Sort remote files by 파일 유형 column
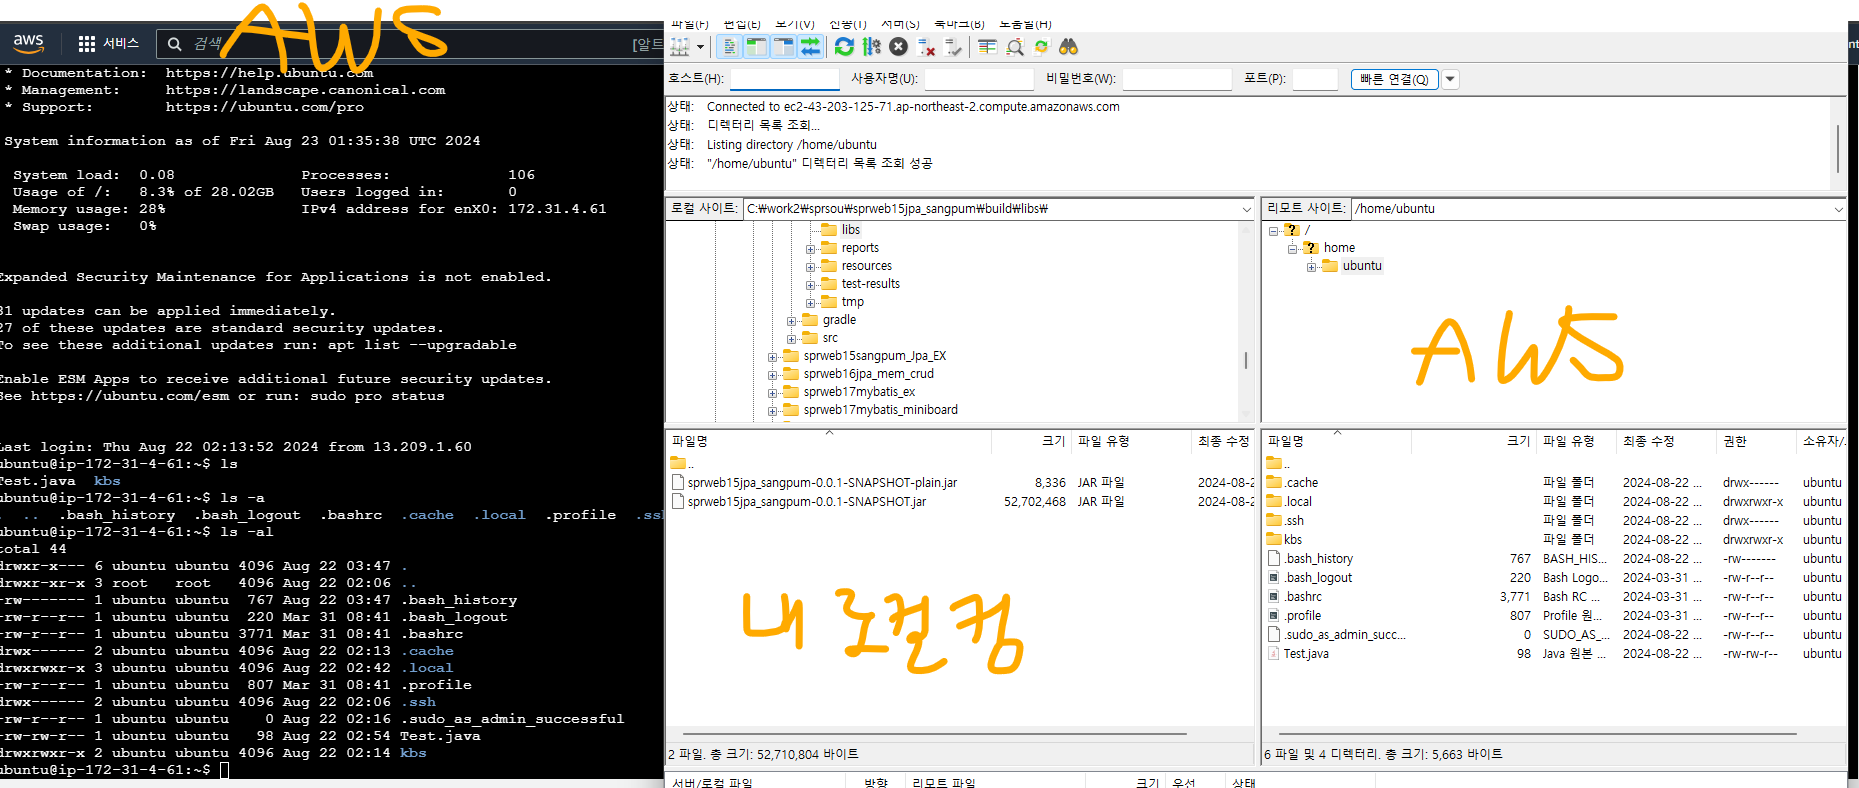The image size is (1859, 788). [x=1576, y=441]
